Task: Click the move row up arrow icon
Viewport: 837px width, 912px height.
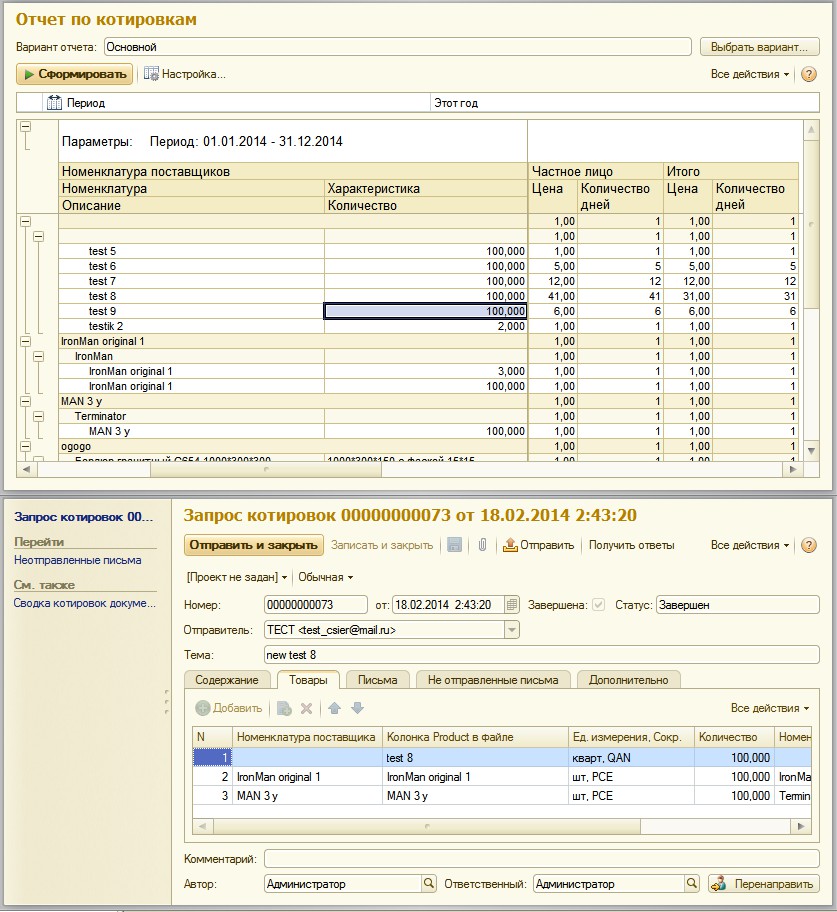Action: tap(334, 708)
